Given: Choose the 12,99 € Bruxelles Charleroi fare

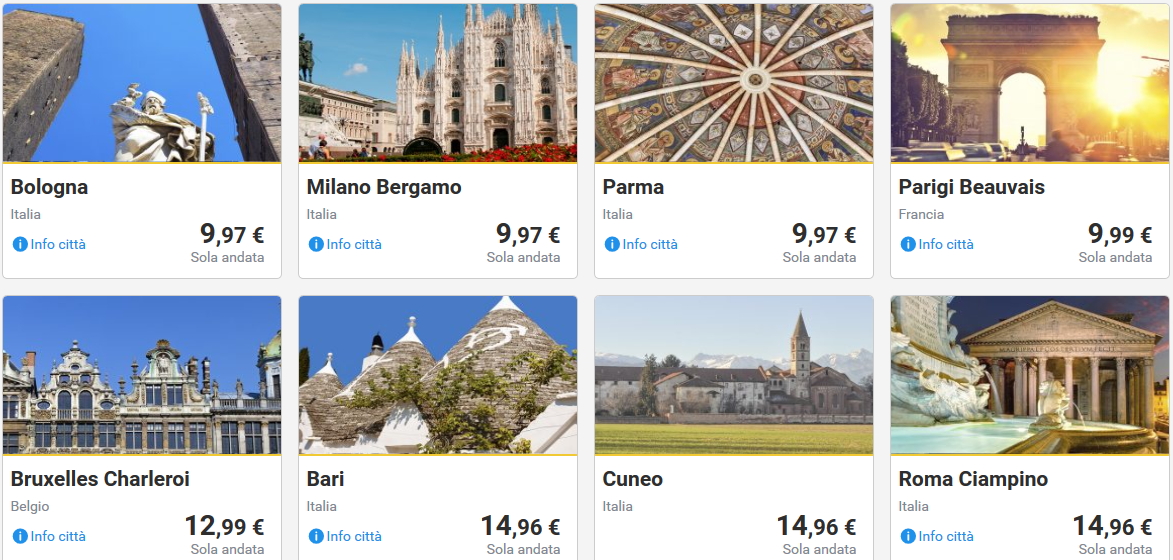Looking at the screenshot, I should pos(224,527).
